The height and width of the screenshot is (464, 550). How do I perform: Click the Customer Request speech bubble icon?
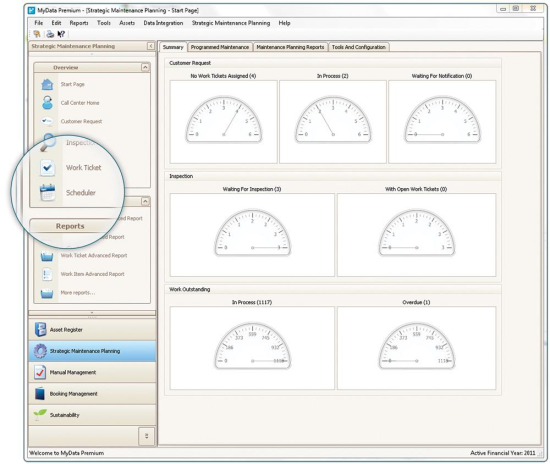(x=46, y=121)
